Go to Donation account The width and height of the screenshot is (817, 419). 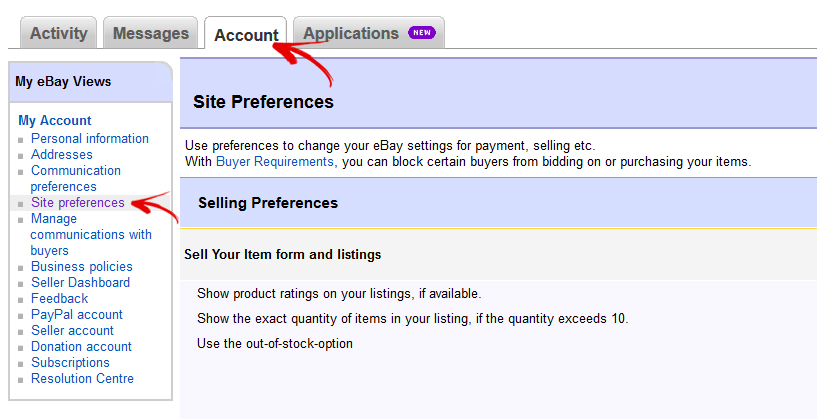[x=81, y=346]
